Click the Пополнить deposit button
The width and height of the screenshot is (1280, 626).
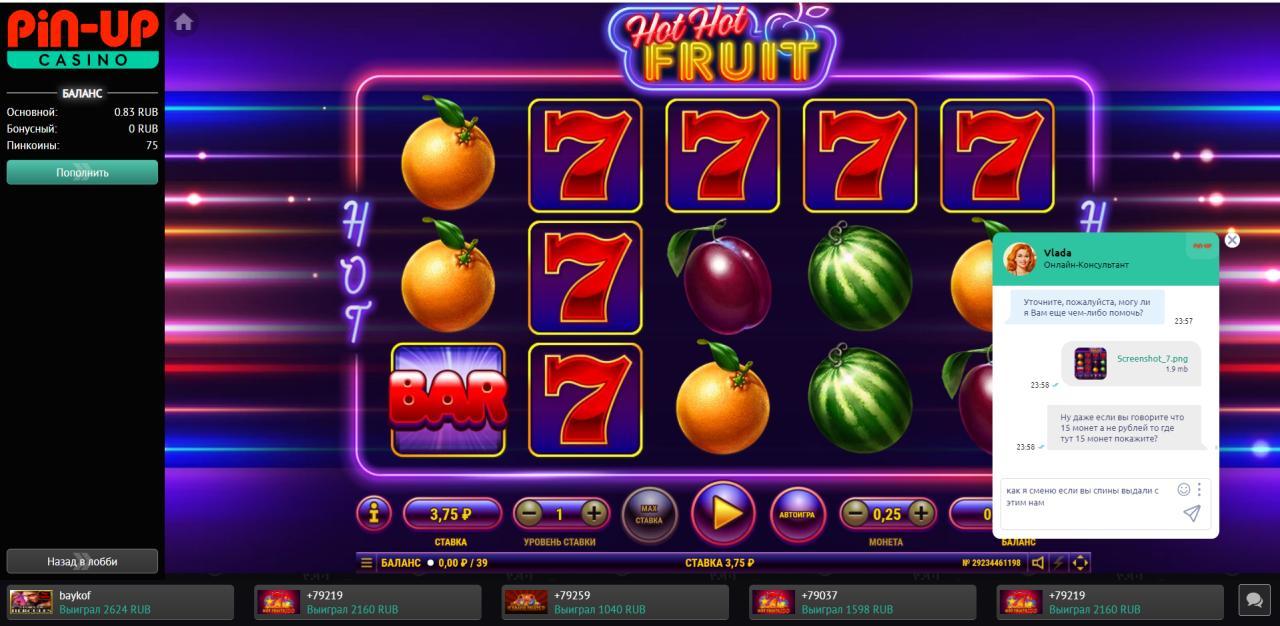[82, 172]
